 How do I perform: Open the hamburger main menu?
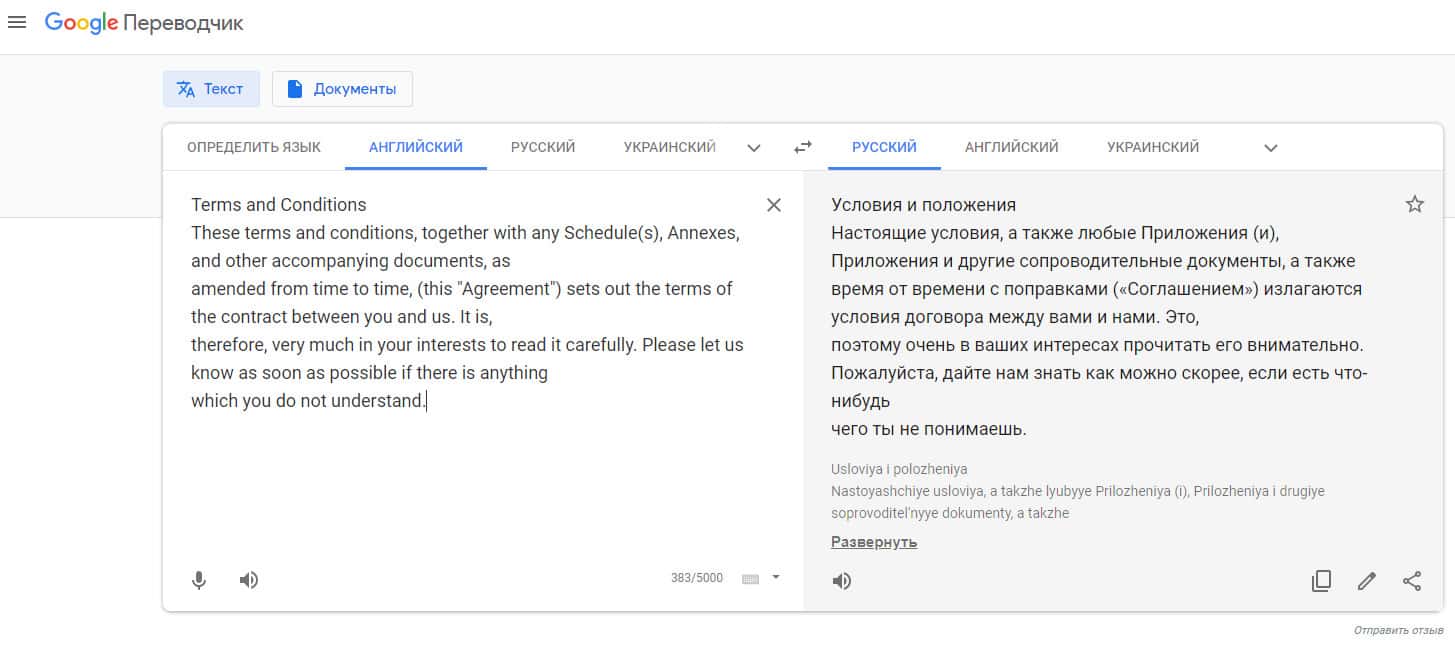17,23
